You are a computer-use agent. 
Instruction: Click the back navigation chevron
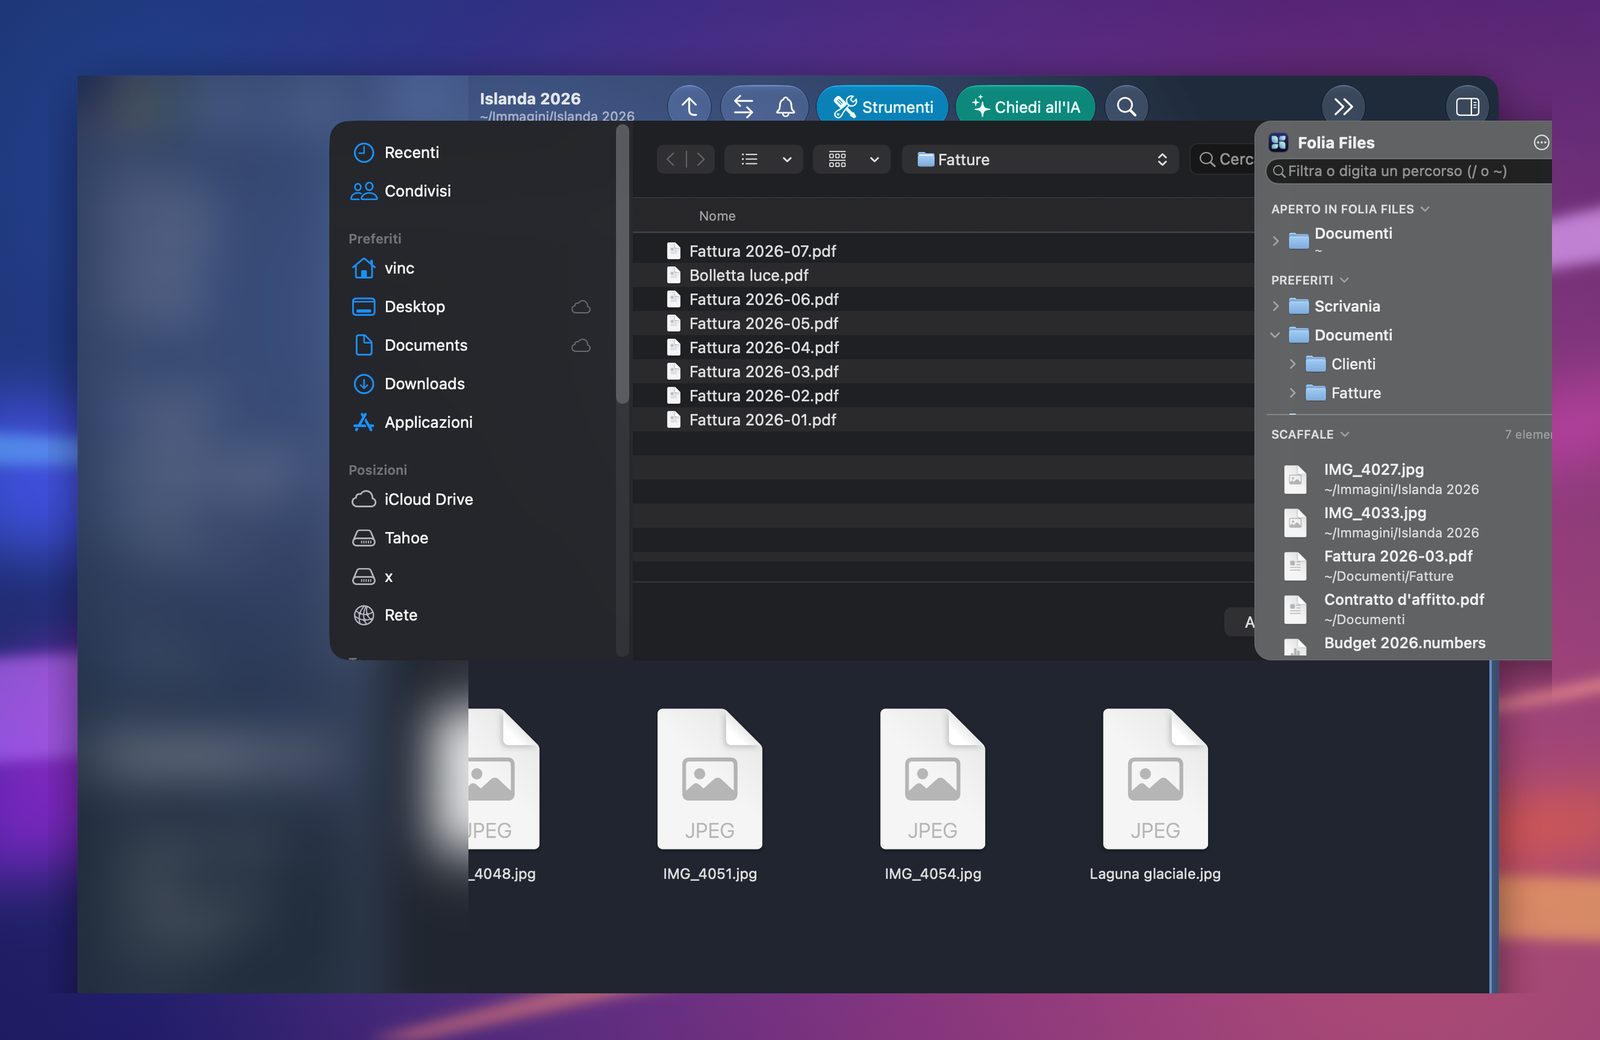pos(671,159)
